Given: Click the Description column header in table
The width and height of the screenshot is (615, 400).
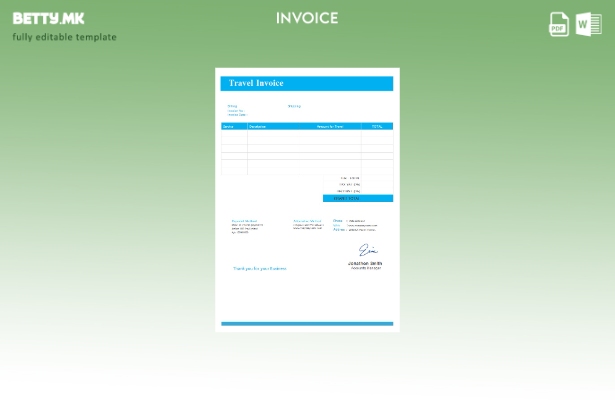Looking at the screenshot, I should 258,126.
